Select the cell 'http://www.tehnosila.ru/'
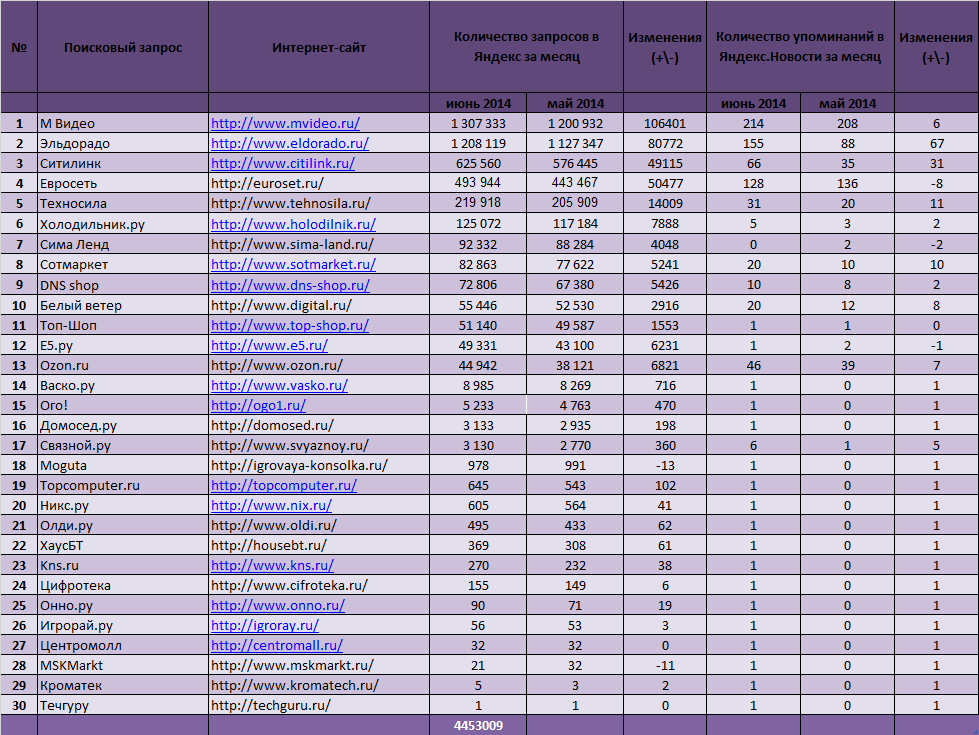Viewport: 979px width, 735px height. point(319,204)
